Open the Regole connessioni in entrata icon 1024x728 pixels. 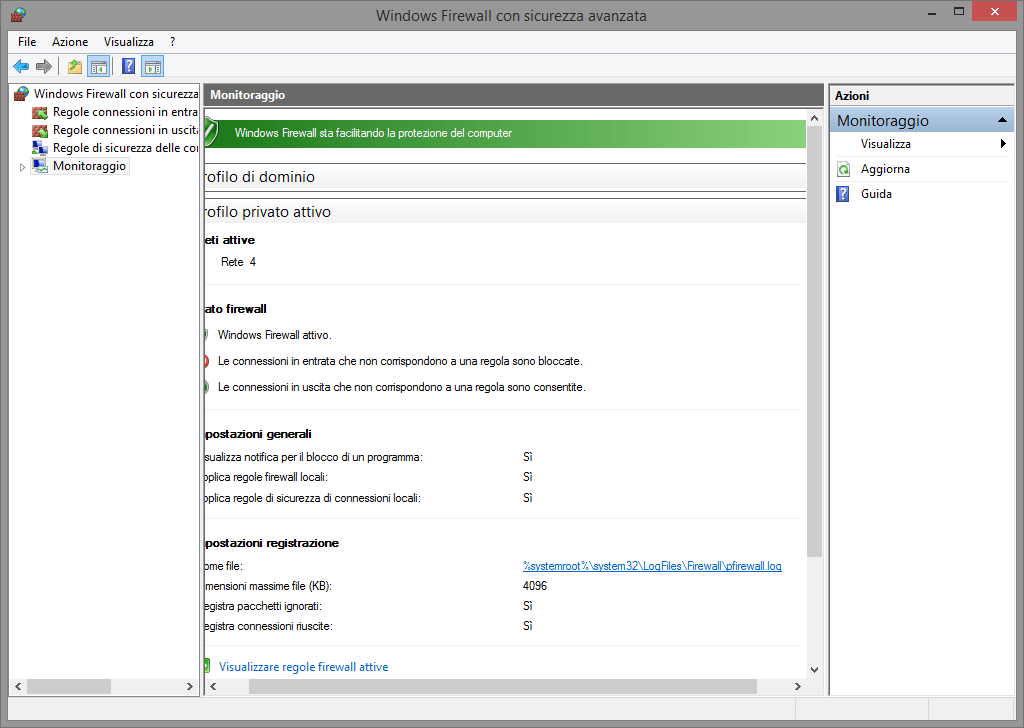tap(40, 112)
